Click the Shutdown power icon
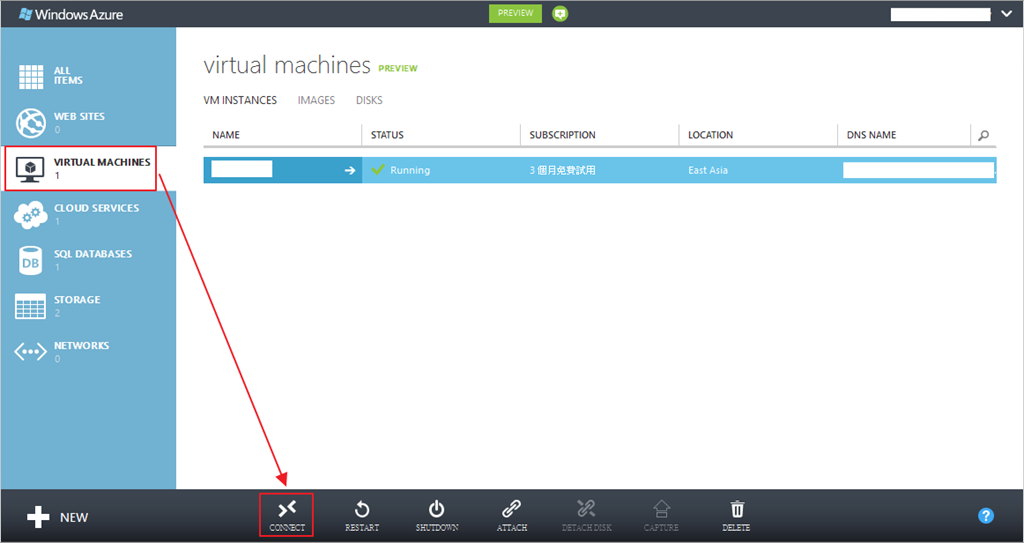The image size is (1024, 543). coord(437,509)
